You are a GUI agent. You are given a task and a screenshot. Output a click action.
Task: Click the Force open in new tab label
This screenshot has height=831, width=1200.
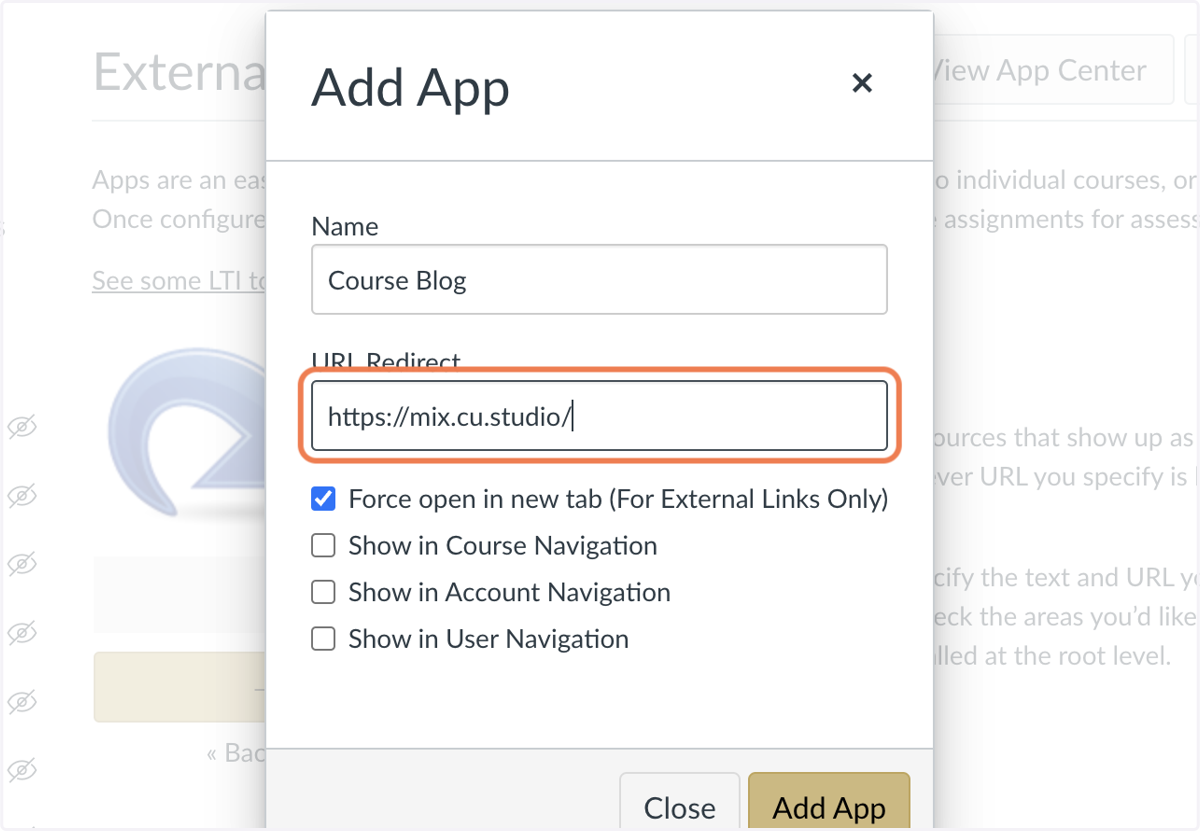tap(618, 499)
